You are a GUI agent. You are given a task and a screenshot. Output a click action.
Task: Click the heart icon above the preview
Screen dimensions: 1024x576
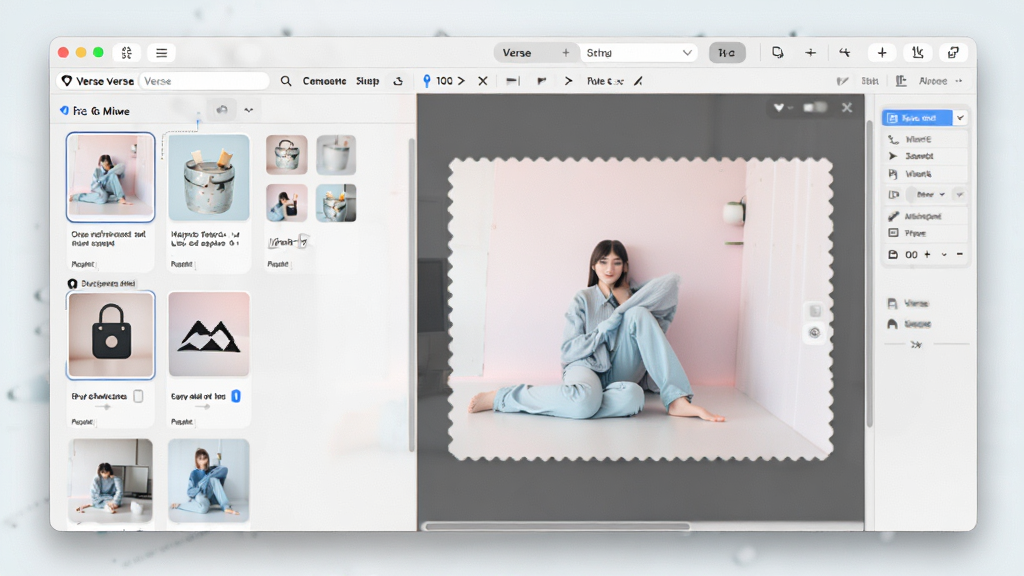tap(778, 108)
